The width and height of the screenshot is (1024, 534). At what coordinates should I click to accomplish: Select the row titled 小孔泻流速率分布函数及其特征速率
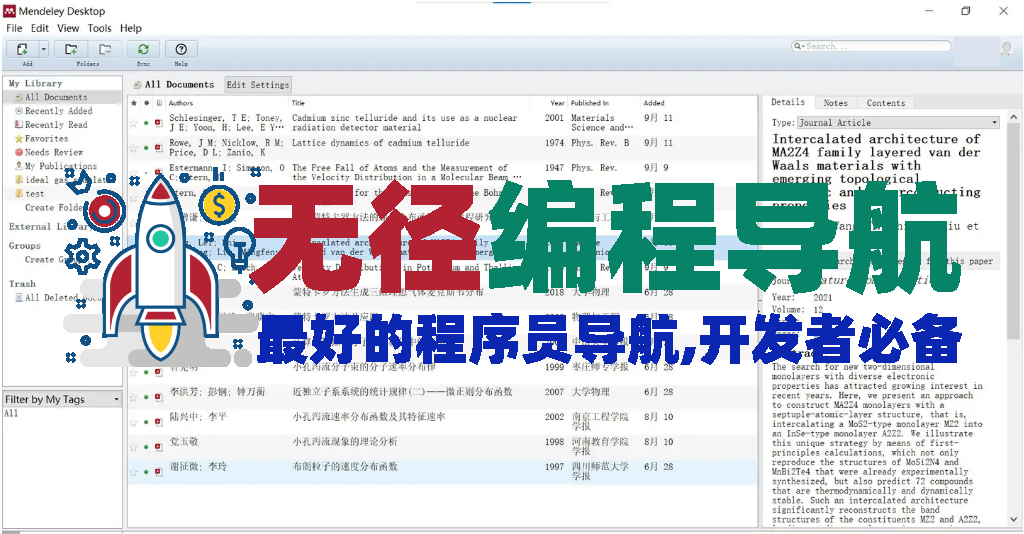click(x=442, y=422)
